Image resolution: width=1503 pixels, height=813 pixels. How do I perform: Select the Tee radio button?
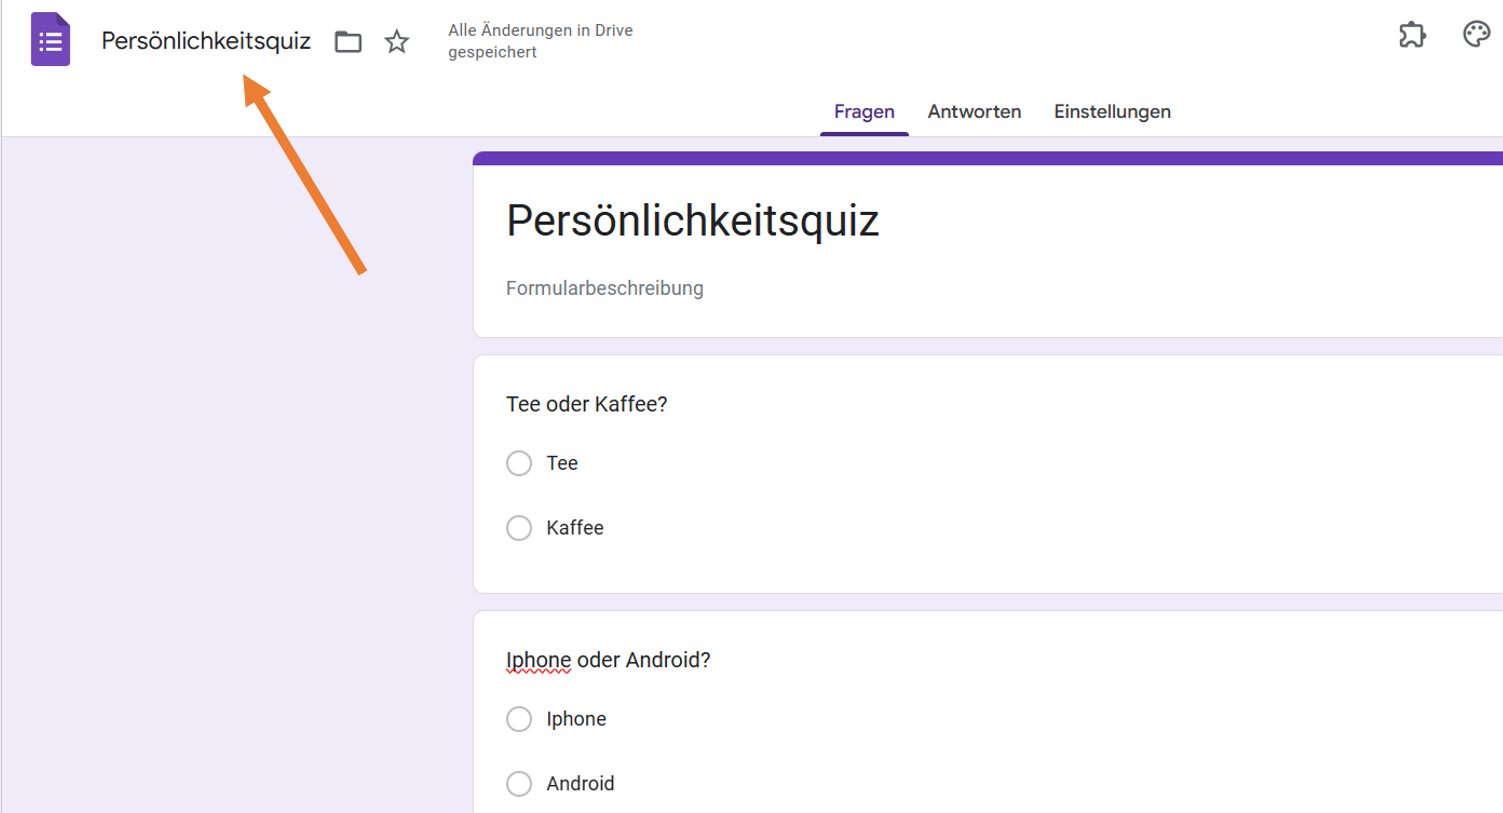(519, 463)
